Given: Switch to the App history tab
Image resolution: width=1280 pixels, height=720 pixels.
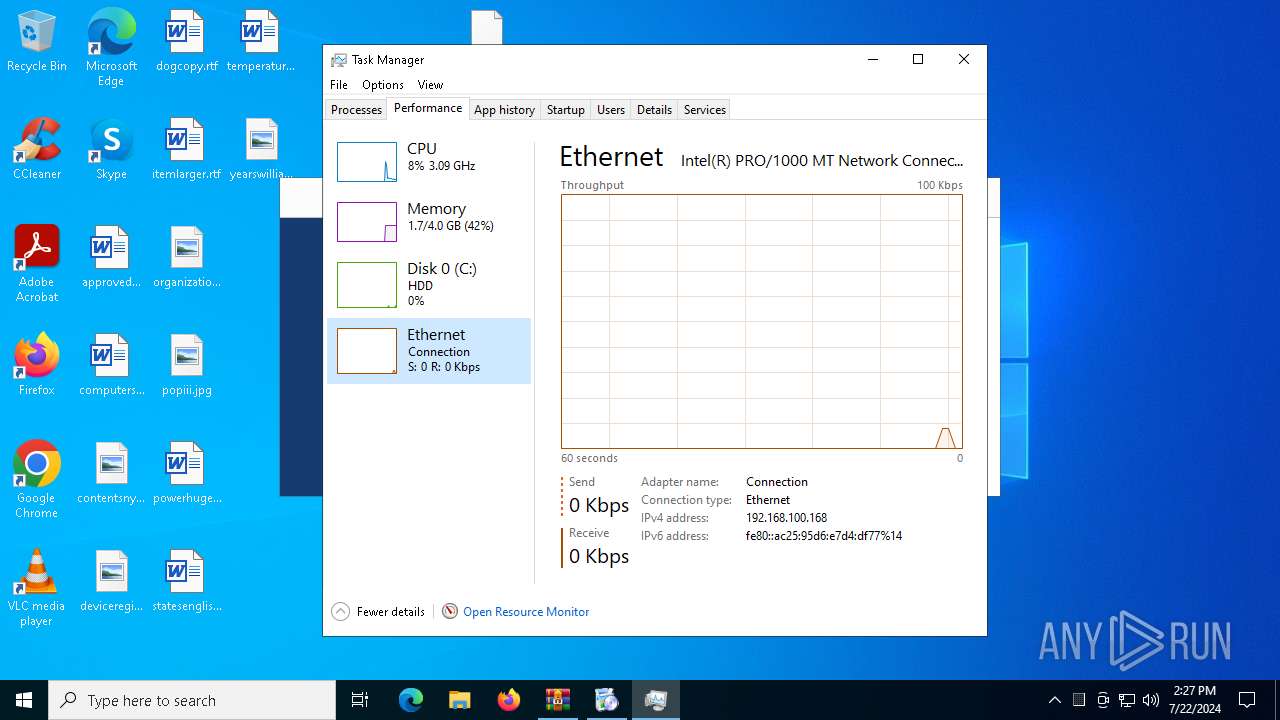Looking at the screenshot, I should tap(504, 110).
